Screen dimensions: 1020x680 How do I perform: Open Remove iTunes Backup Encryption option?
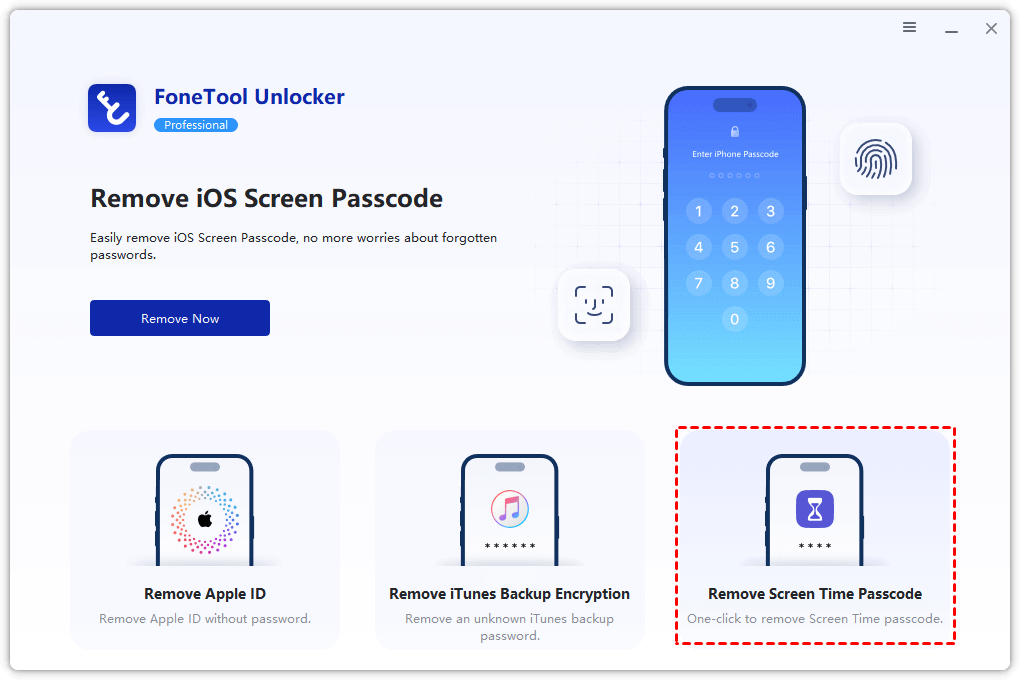[x=509, y=593]
